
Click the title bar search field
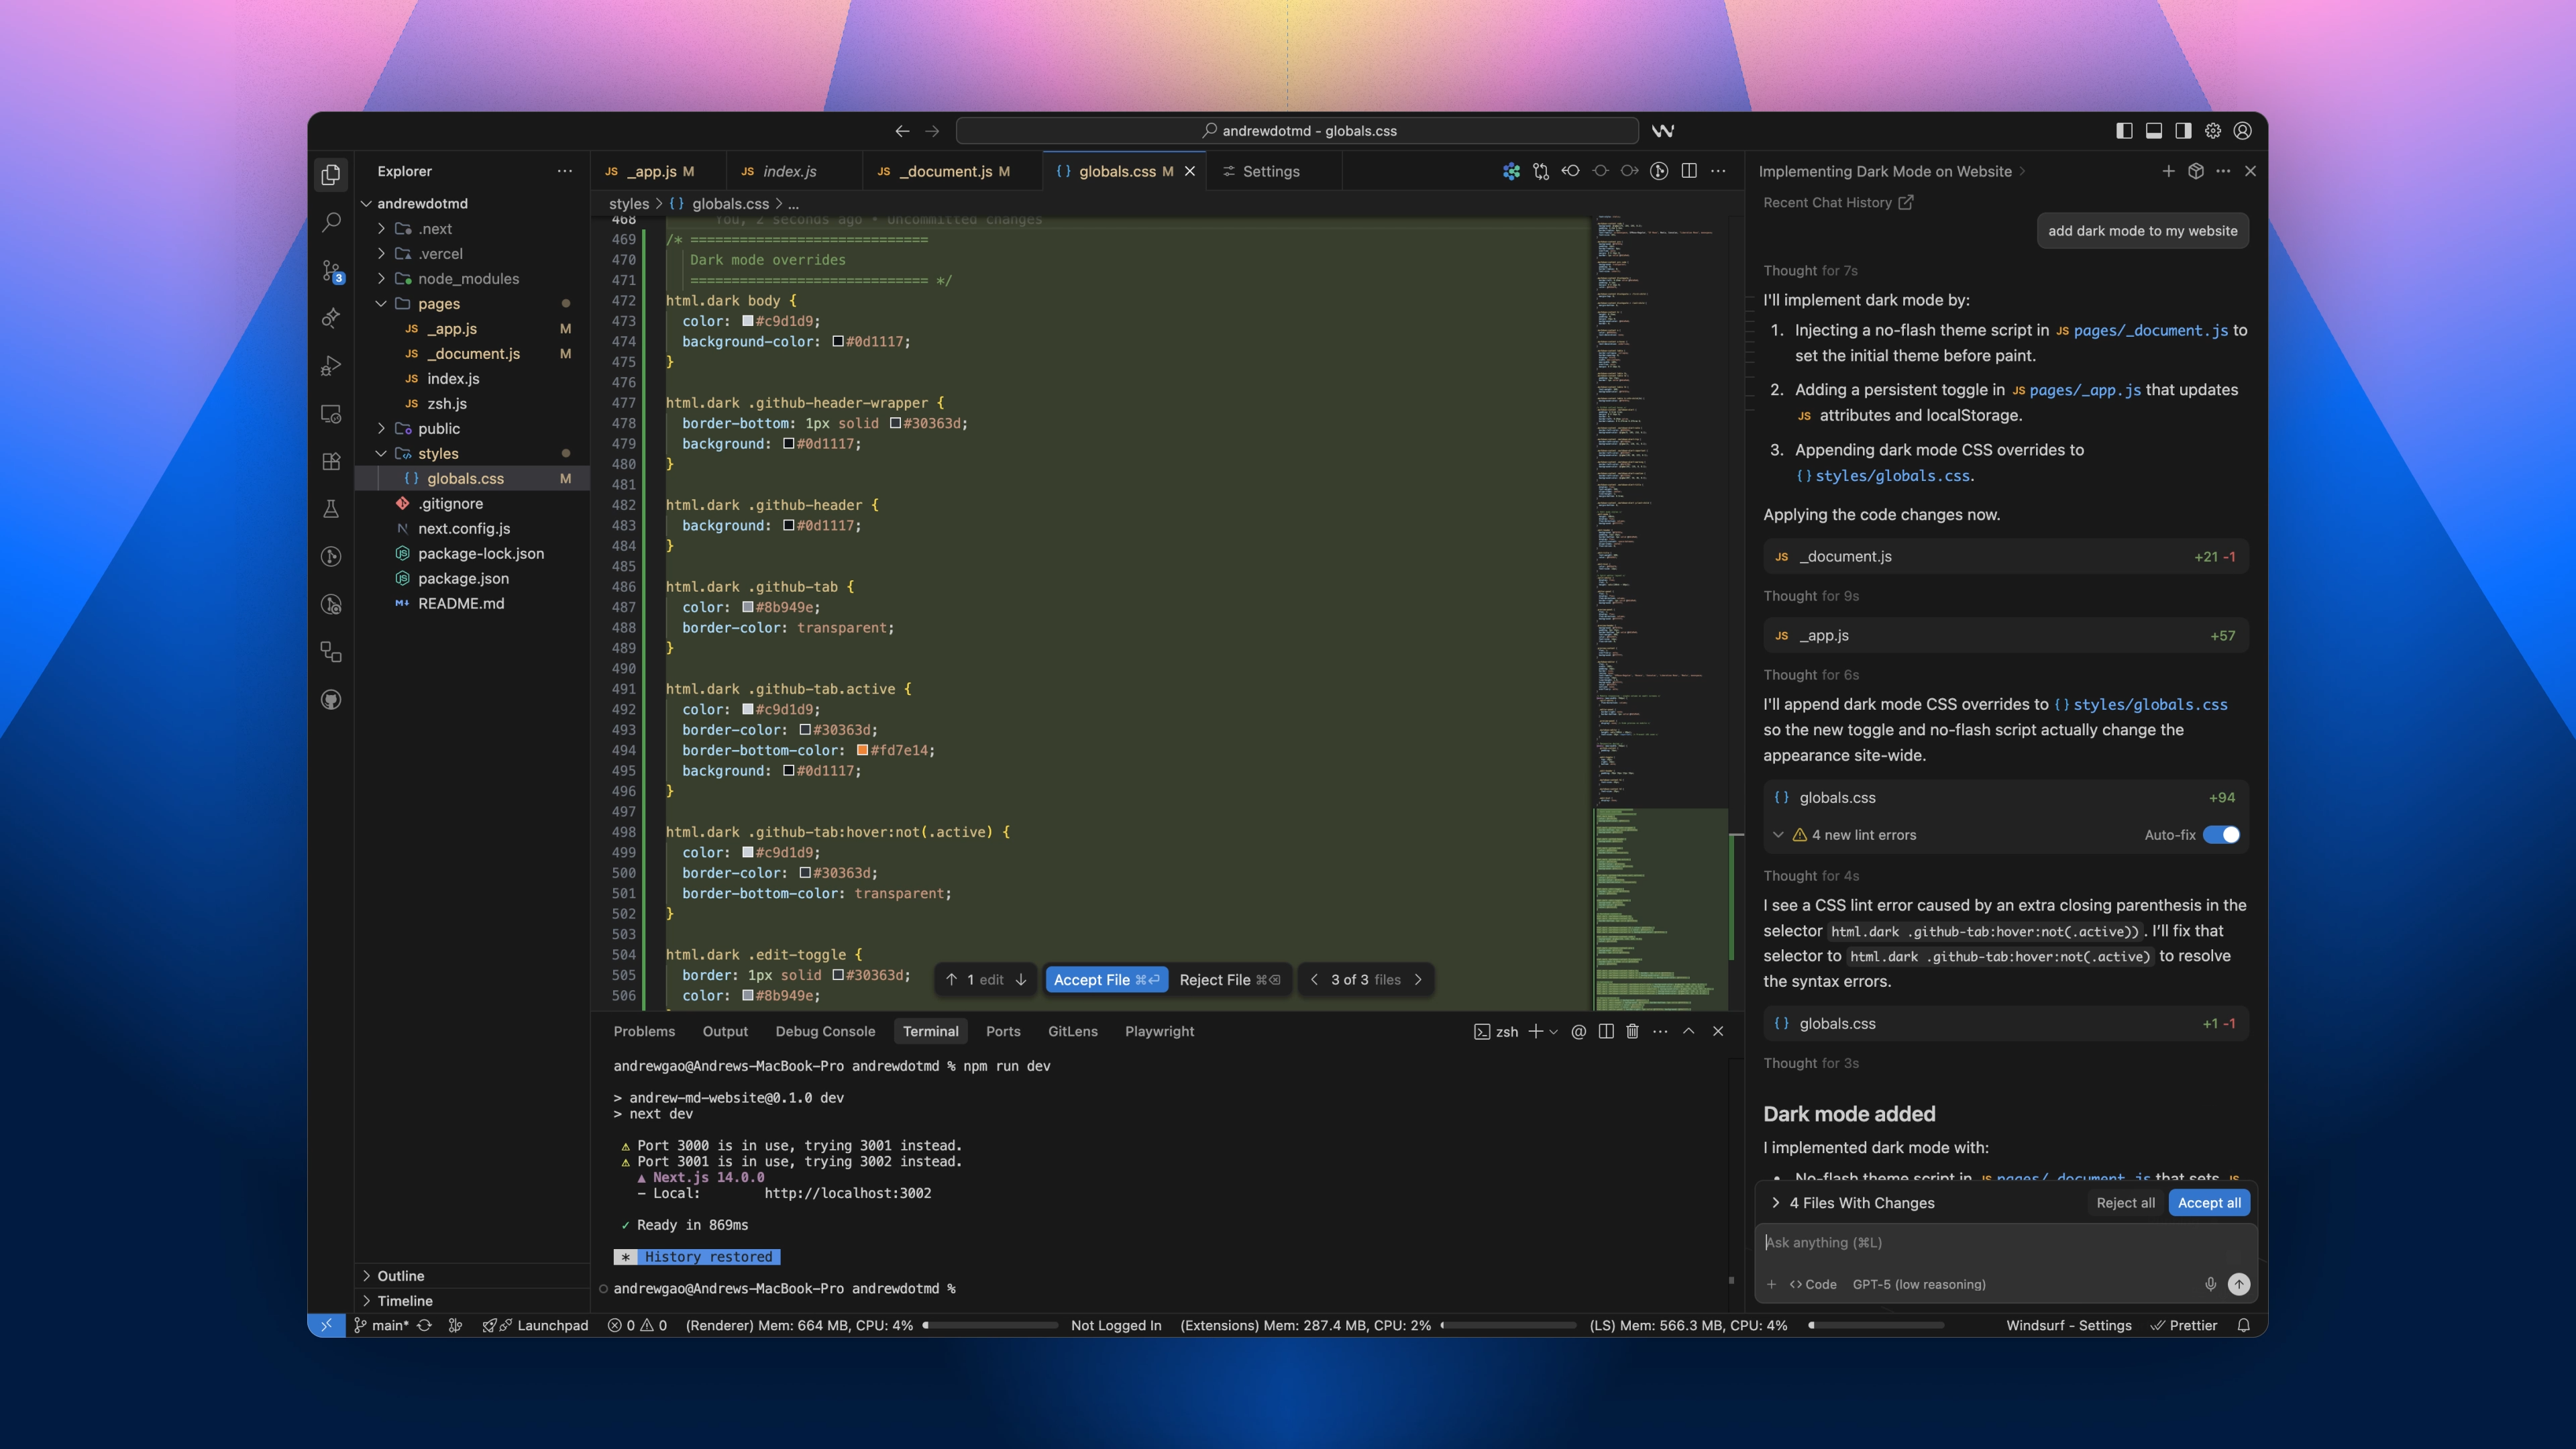tap(1297, 131)
